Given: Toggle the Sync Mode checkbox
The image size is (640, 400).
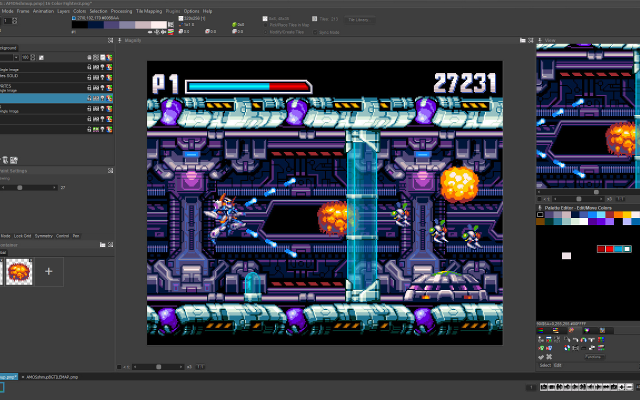Looking at the screenshot, I should pyautogui.click(x=315, y=32).
